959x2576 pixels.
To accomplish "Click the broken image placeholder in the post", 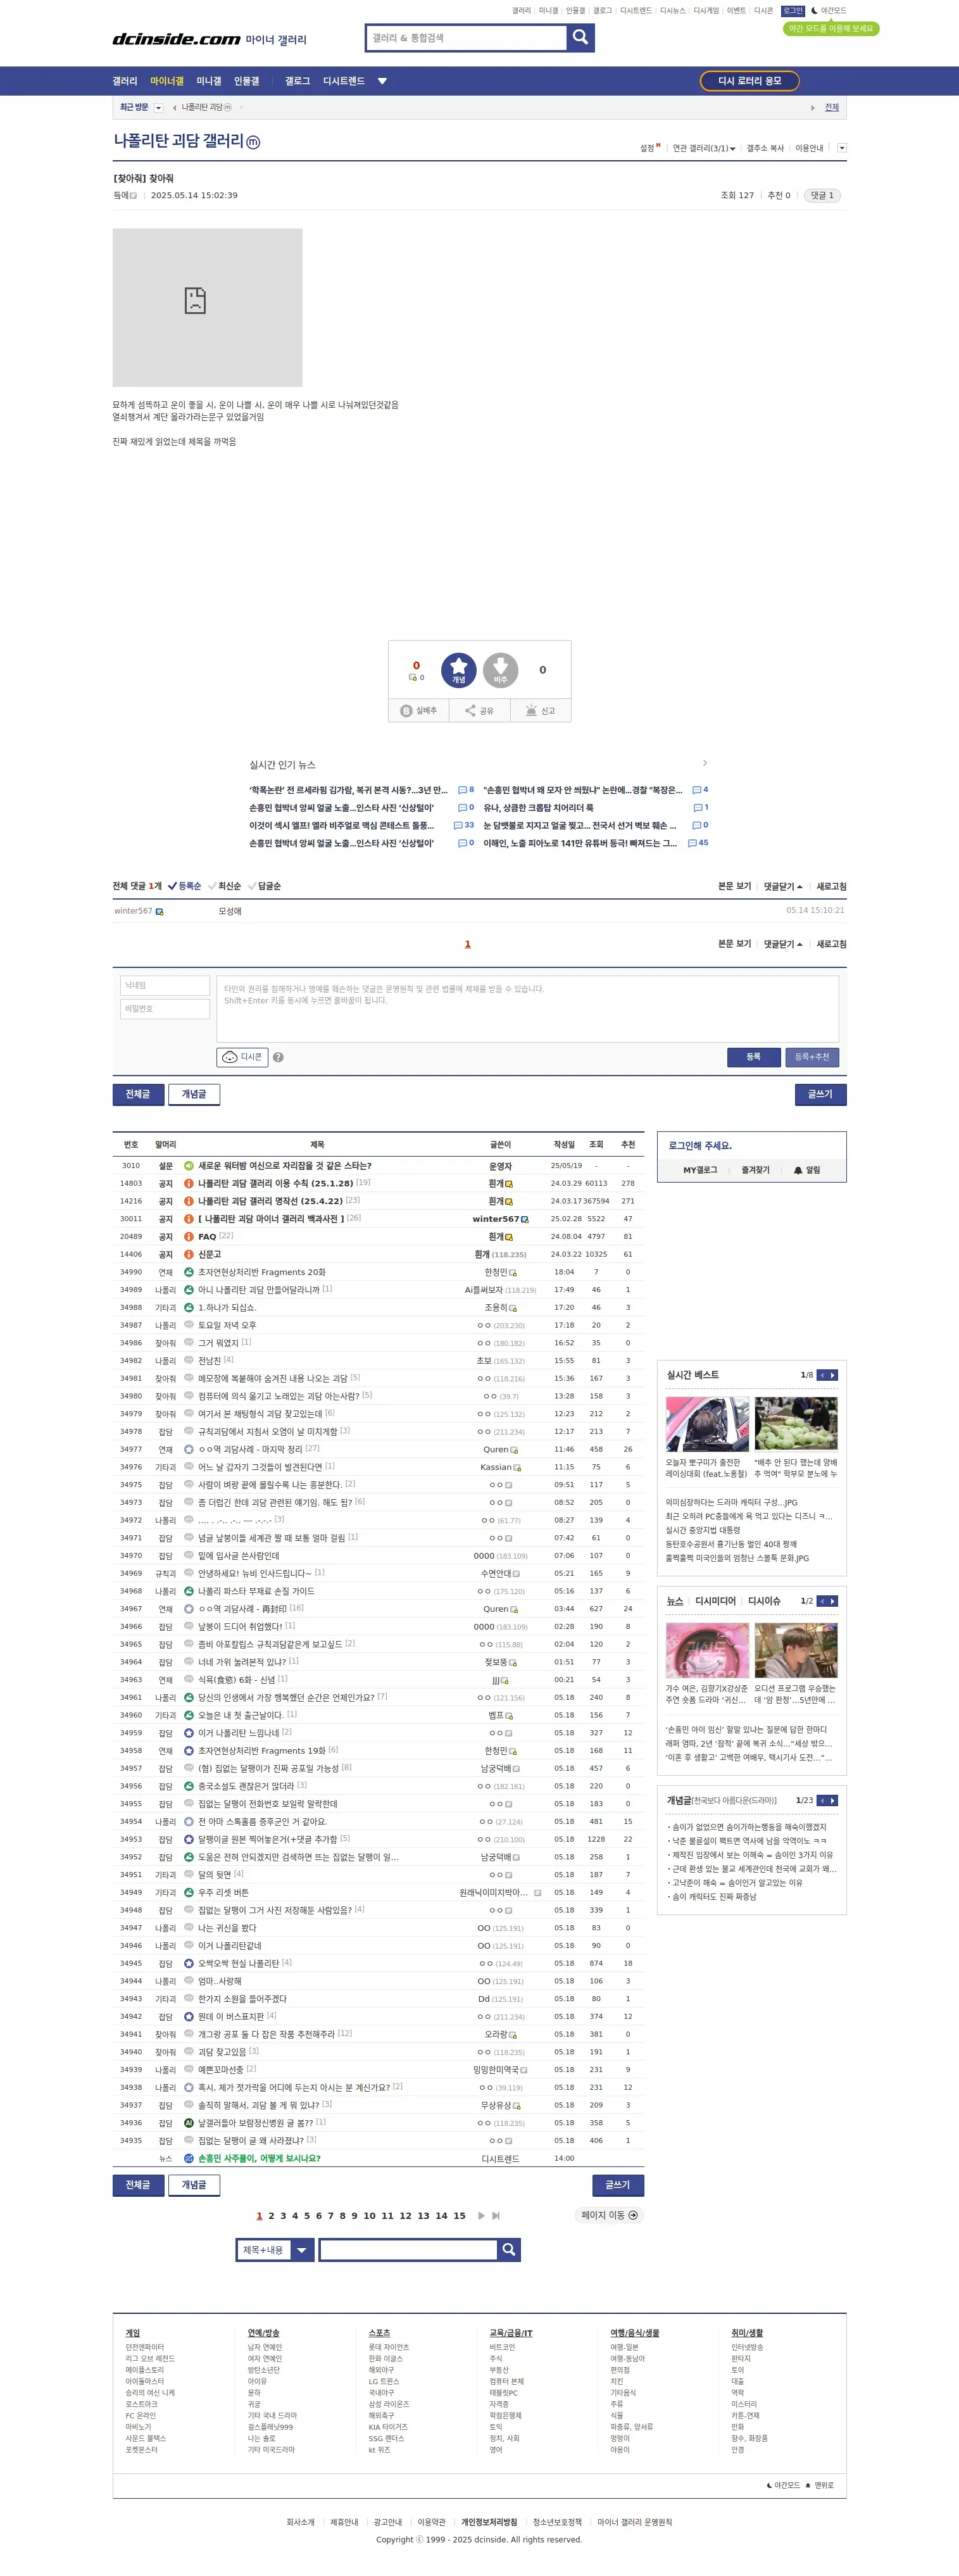I will click(x=207, y=307).
